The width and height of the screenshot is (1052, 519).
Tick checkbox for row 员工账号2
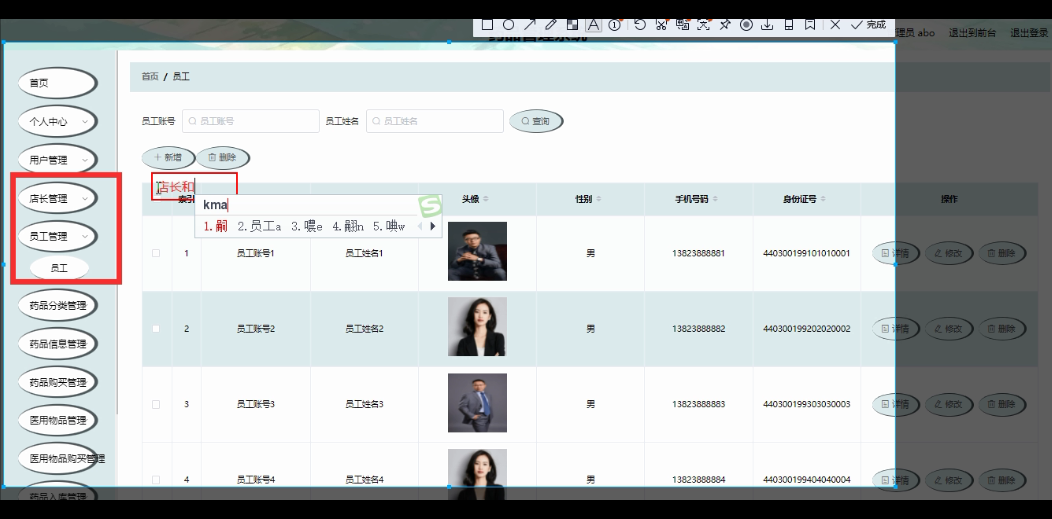coord(156,329)
